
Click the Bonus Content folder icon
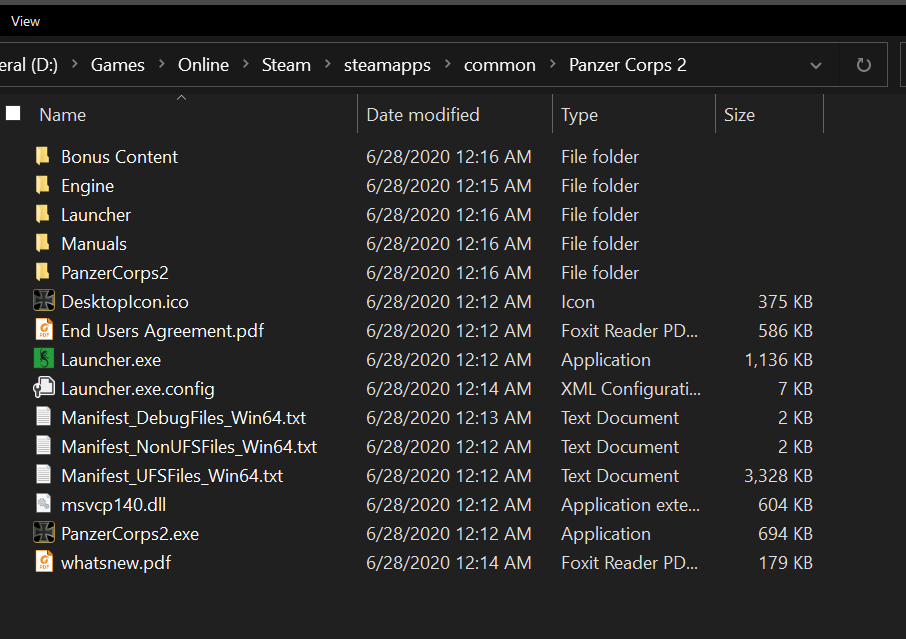click(x=43, y=156)
